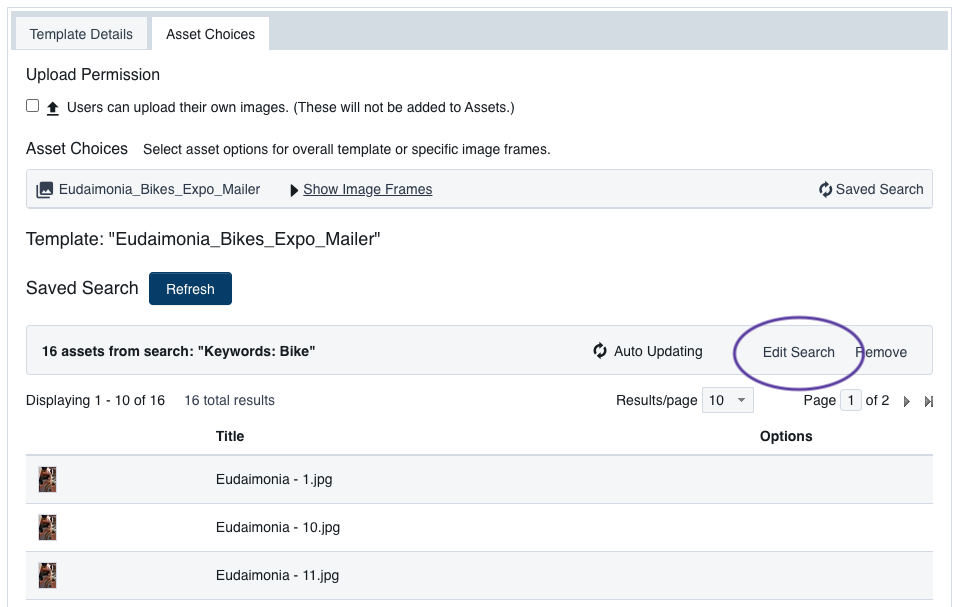Open the Eudaimonia - 10.jpg thumbnail
Image resolution: width=966 pixels, height=607 pixels.
[x=47, y=528]
